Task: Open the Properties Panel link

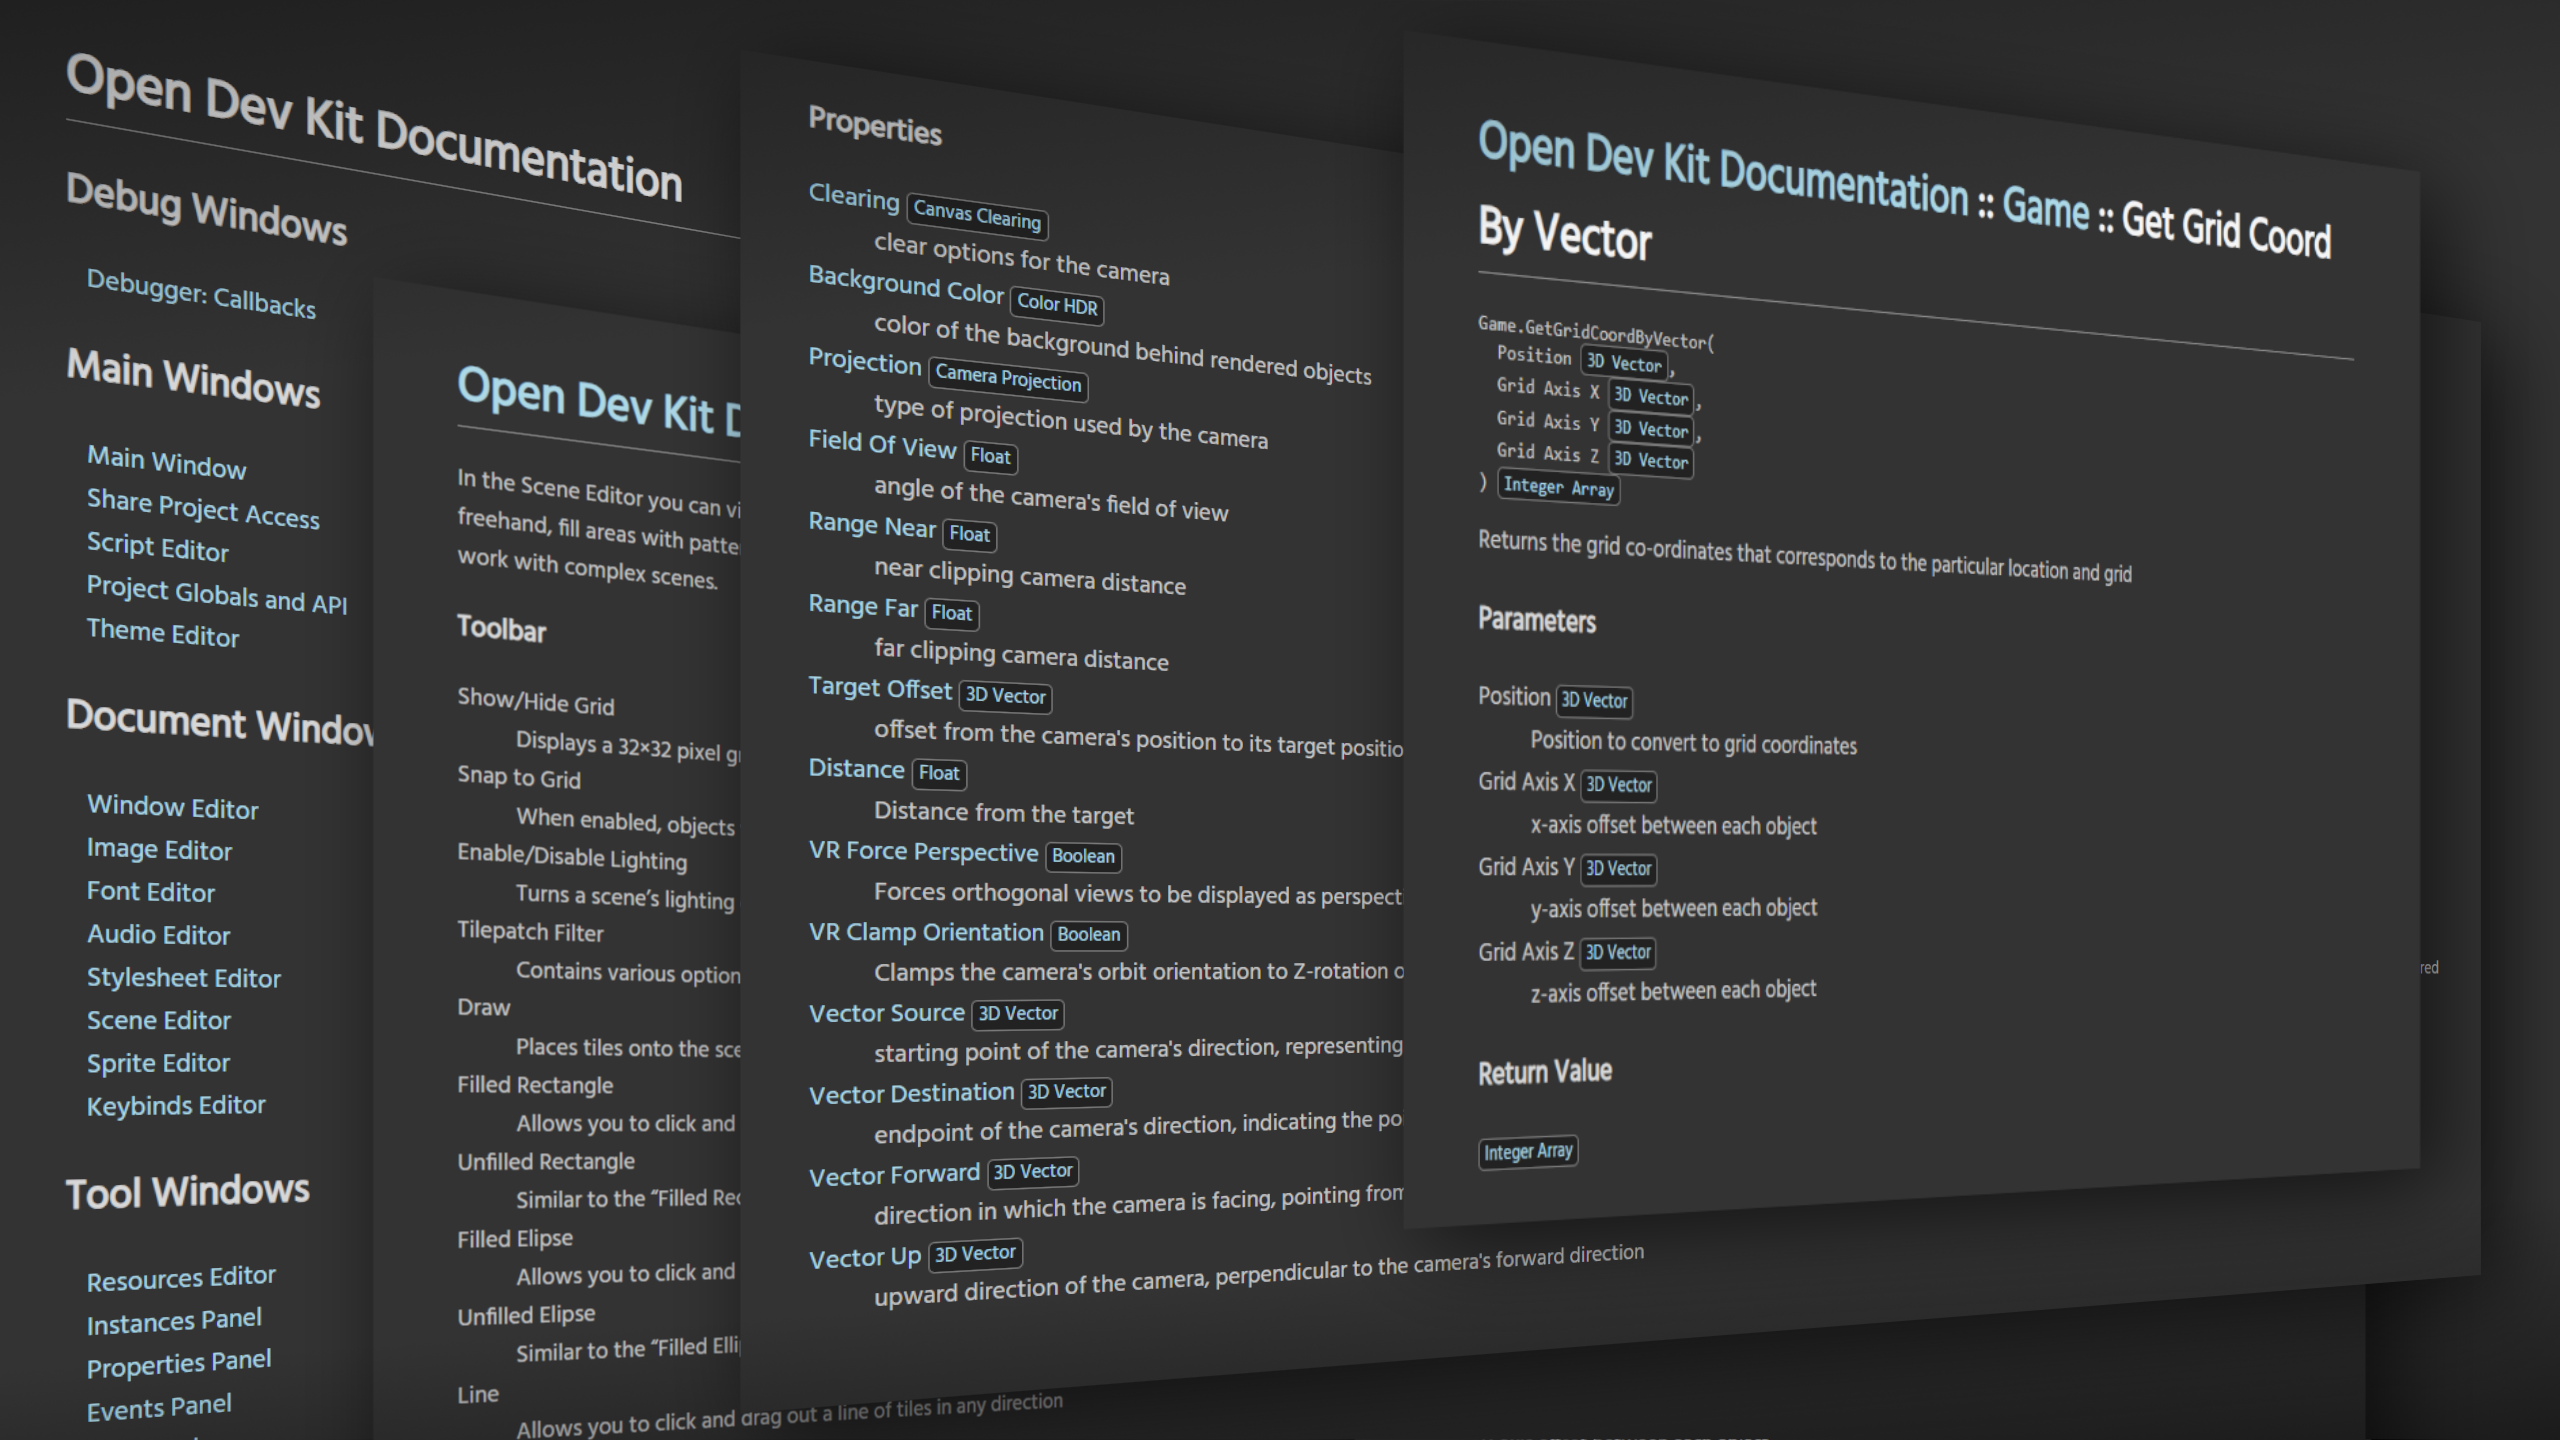Action: tap(179, 1364)
